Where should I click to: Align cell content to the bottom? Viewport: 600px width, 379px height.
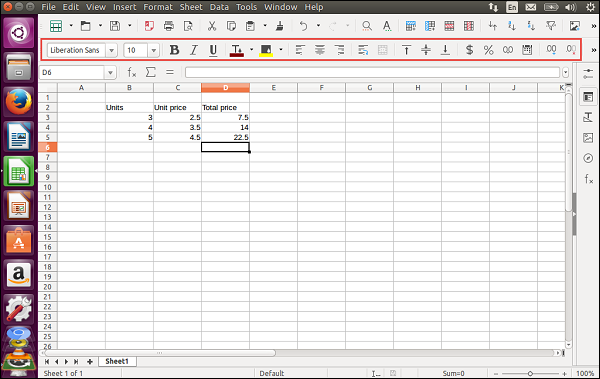click(x=445, y=50)
